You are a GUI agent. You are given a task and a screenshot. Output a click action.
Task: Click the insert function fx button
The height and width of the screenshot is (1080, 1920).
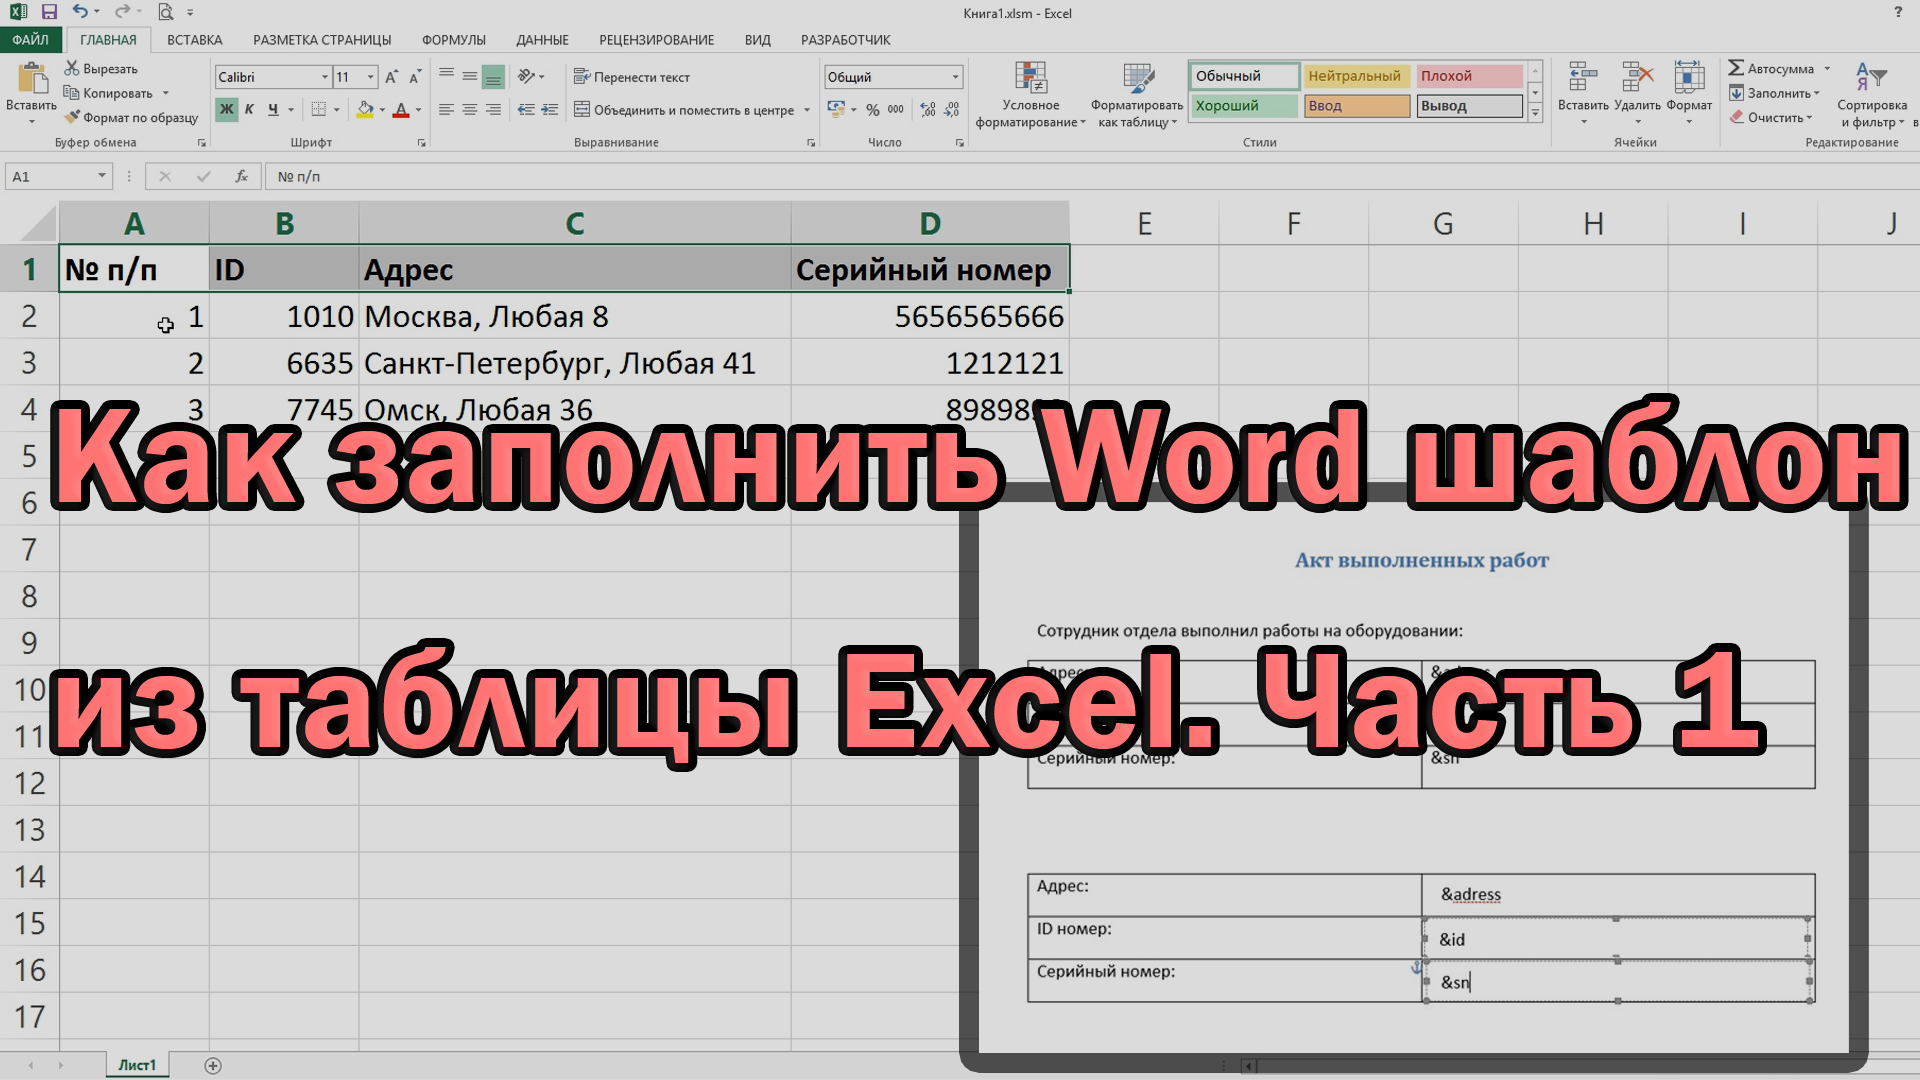pos(241,176)
